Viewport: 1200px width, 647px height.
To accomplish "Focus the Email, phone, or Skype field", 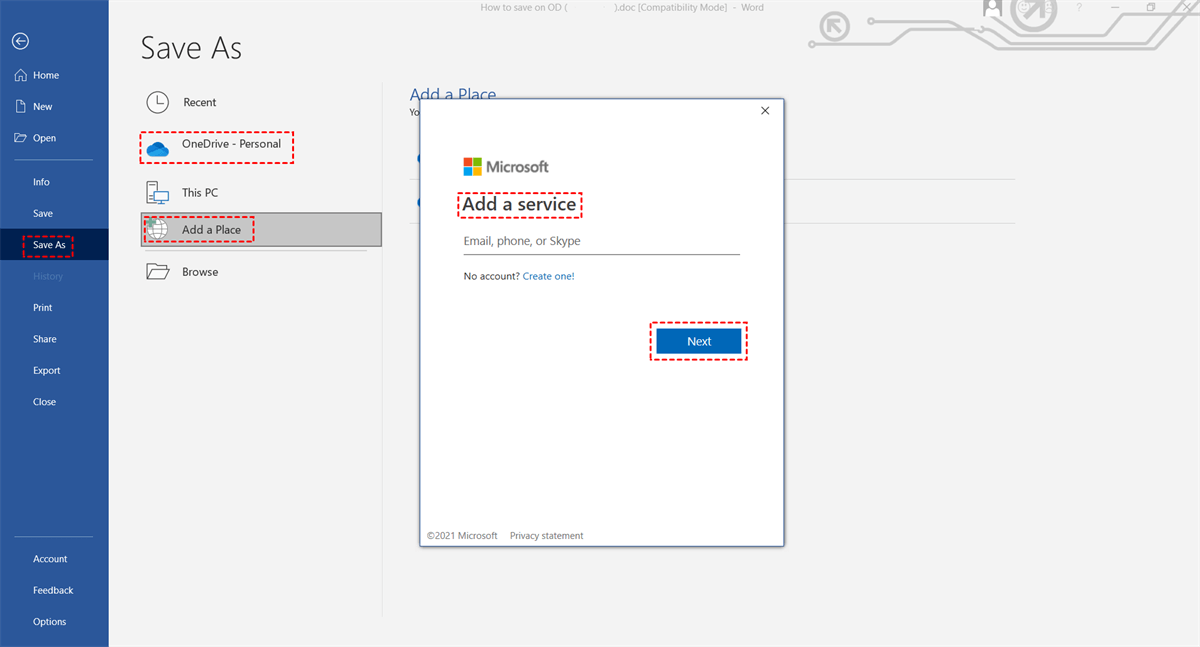I will coord(601,241).
